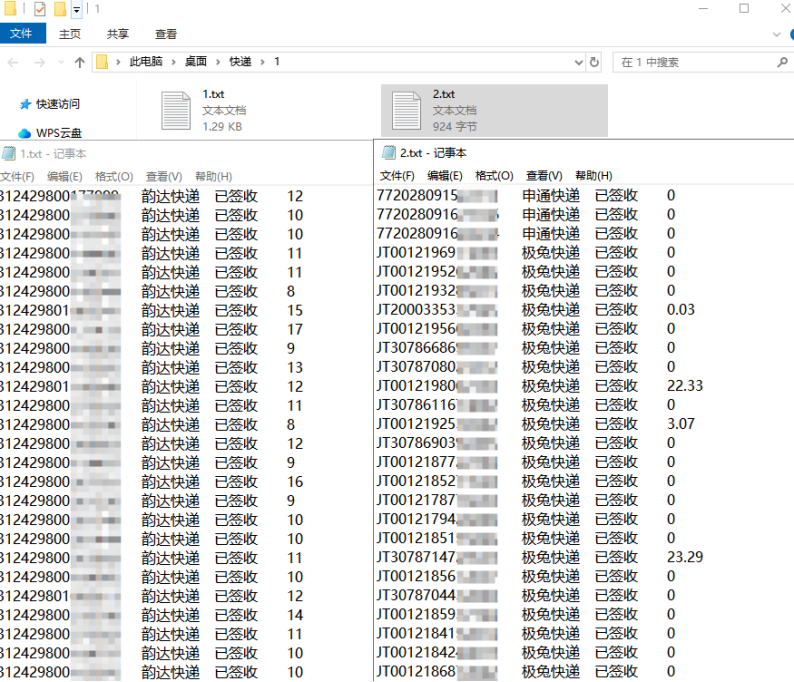Click value 3.07 in 2.txt Notepad

click(x=681, y=424)
